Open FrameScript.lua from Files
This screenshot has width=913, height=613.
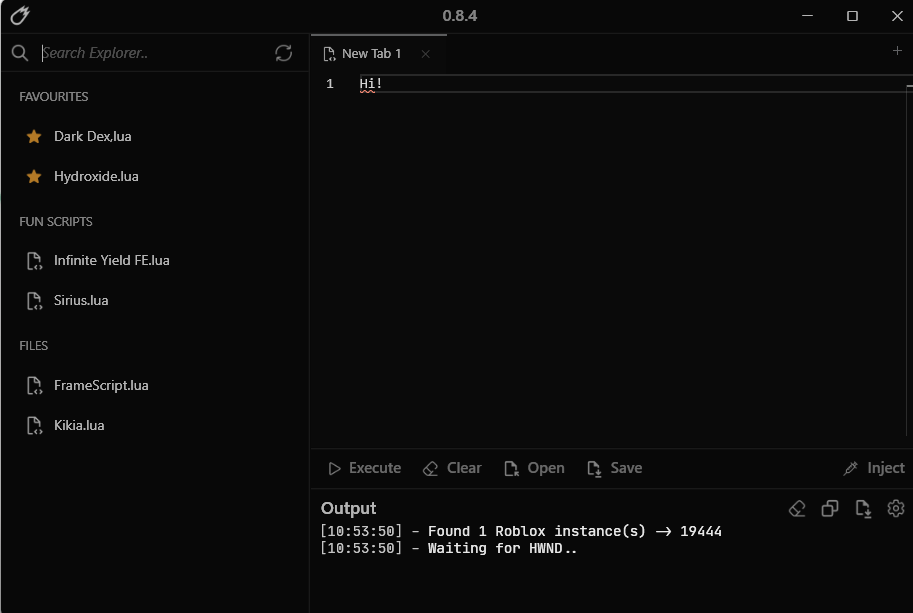pyautogui.click(x=101, y=385)
